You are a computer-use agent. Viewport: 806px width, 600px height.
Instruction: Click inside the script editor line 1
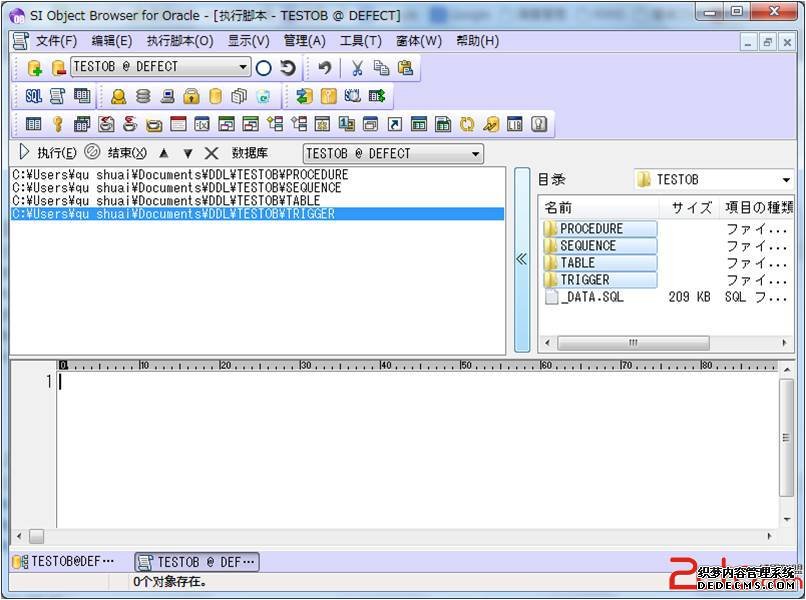pos(400,382)
